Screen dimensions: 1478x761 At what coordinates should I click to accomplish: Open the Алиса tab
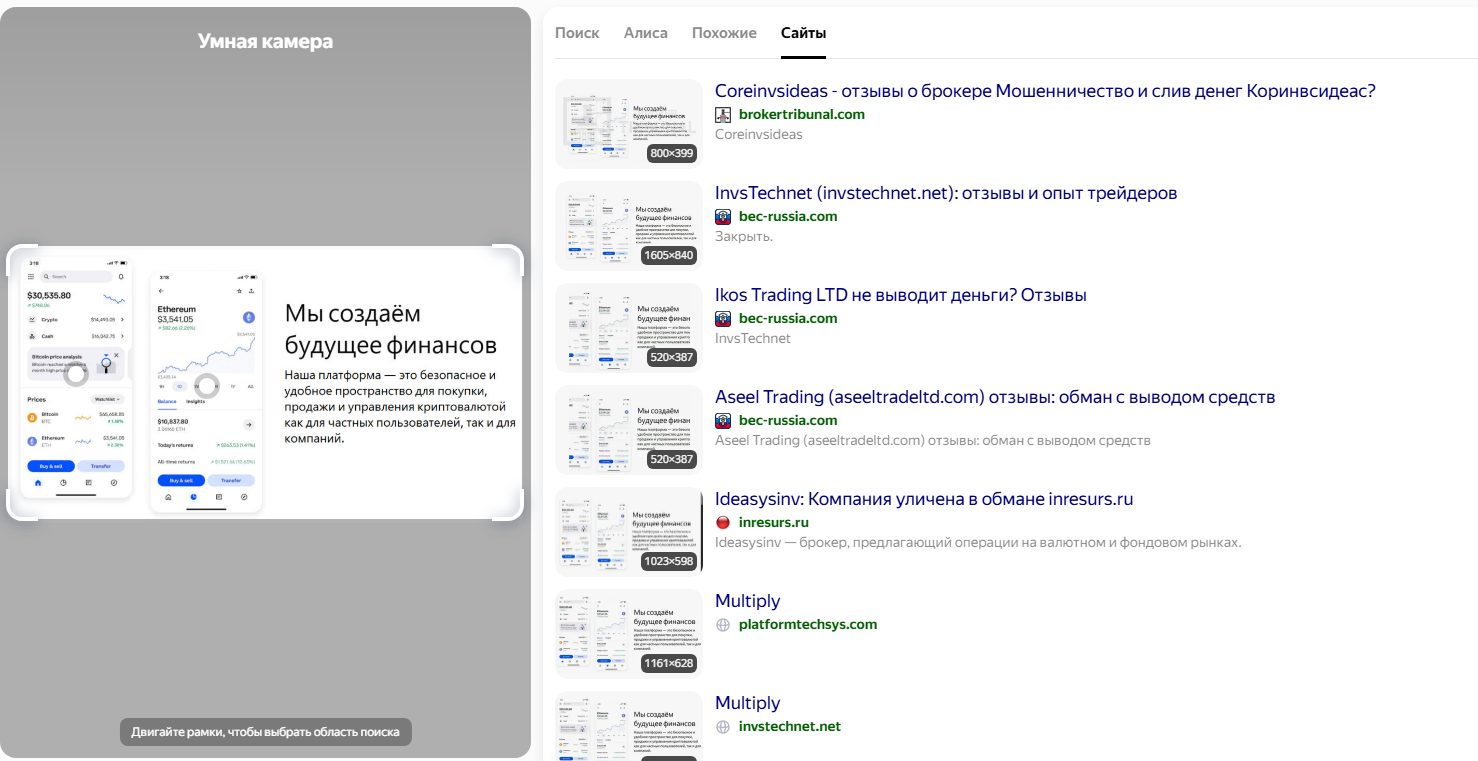pos(645,33)
